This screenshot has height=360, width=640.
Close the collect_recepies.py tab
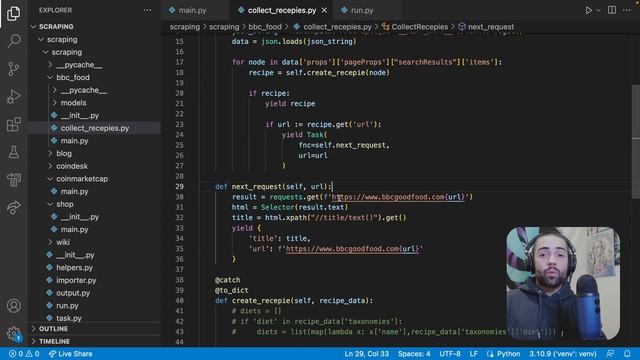point(324,10)
